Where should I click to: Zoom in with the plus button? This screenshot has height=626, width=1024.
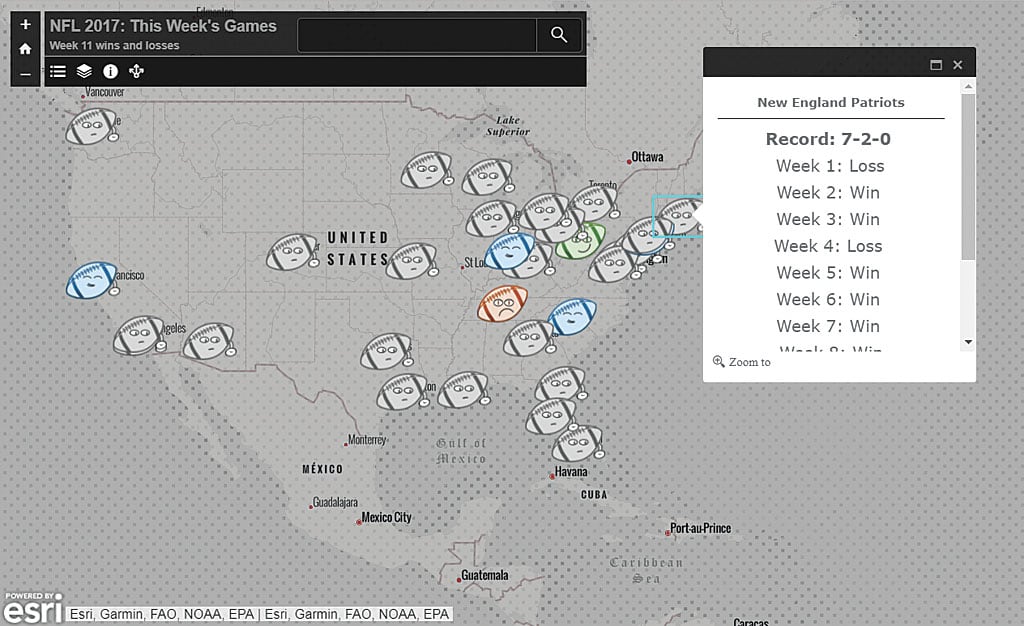25,25
